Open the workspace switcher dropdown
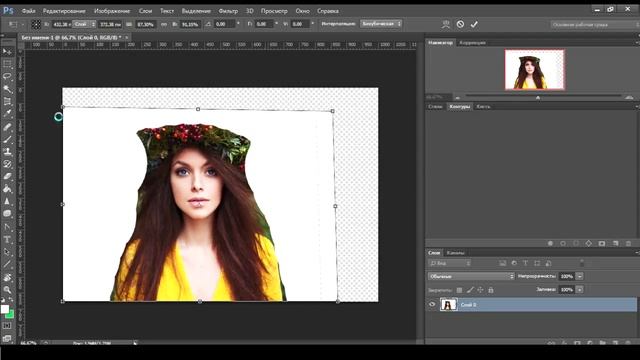 [595, 25]
